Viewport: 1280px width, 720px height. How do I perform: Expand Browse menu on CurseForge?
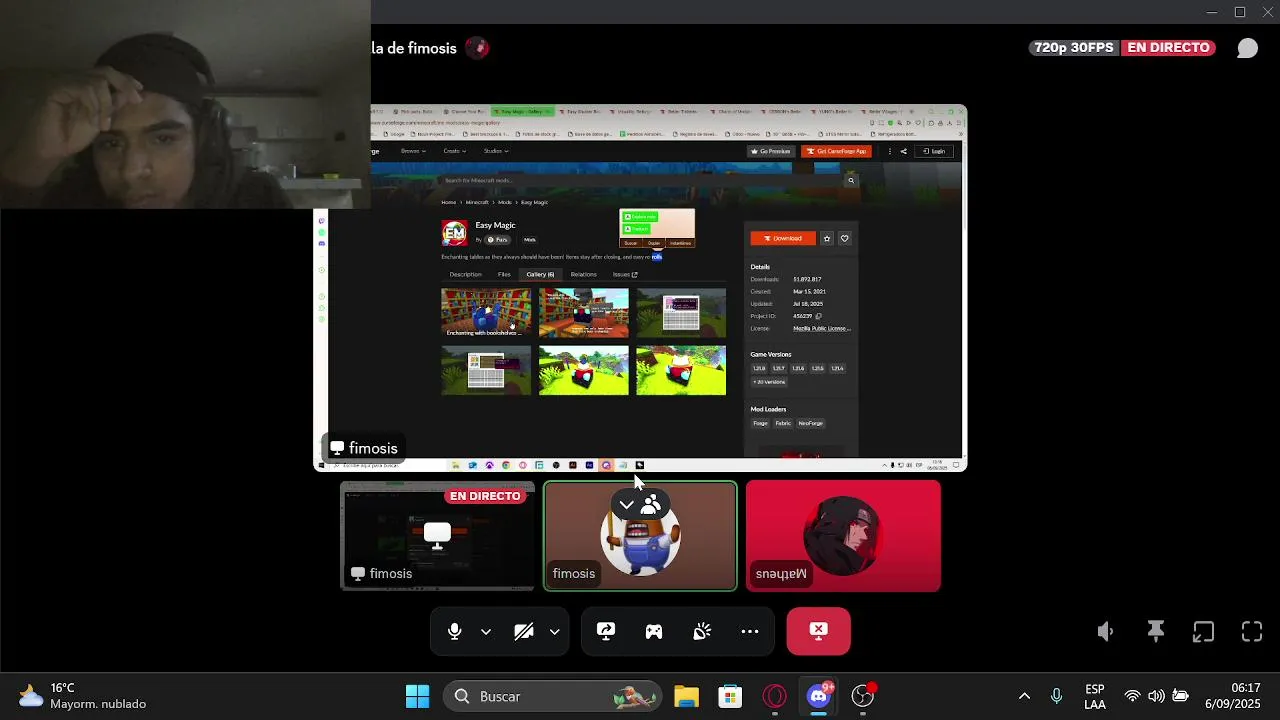[413, 151]
